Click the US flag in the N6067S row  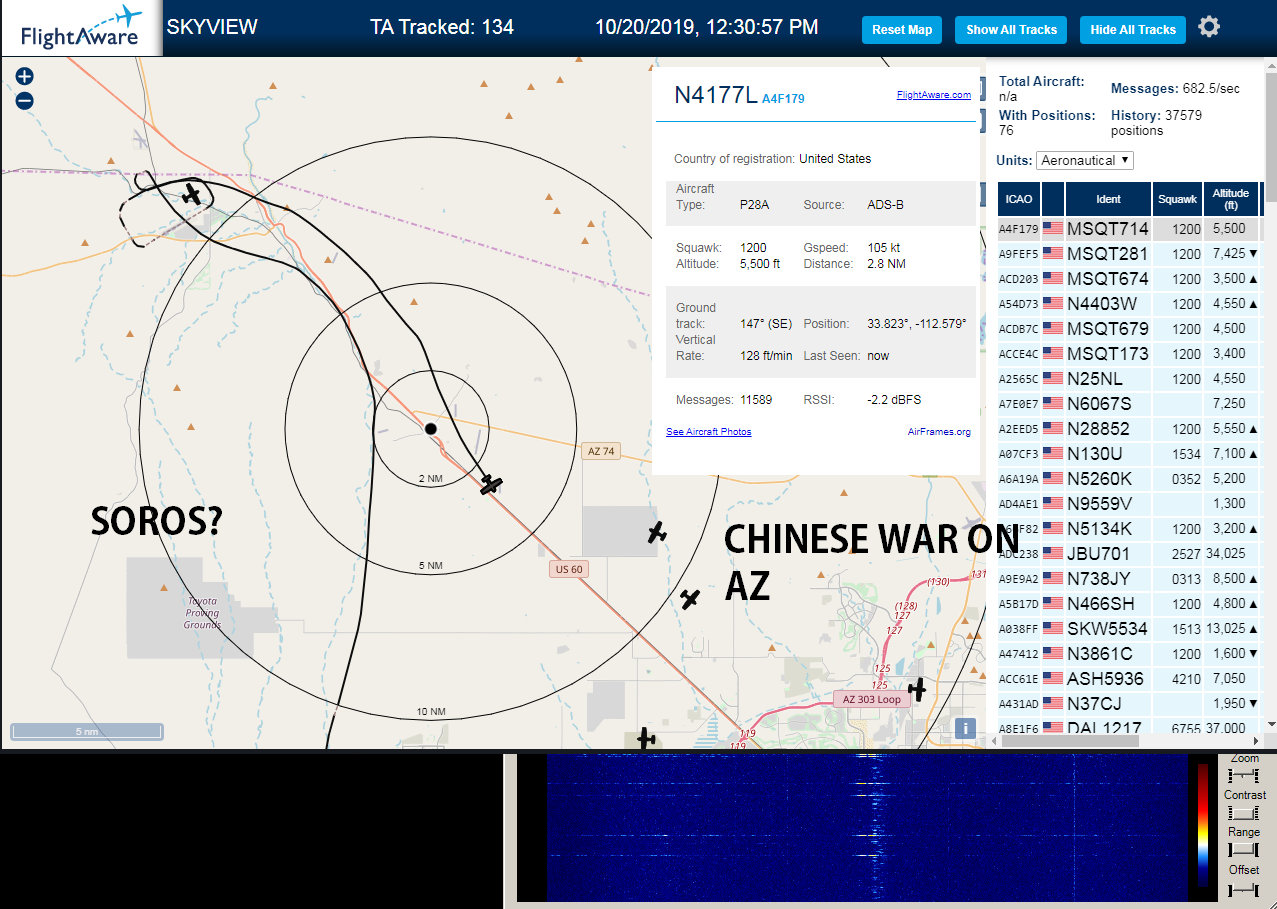pyautogui.click(x=1053, y=404)
